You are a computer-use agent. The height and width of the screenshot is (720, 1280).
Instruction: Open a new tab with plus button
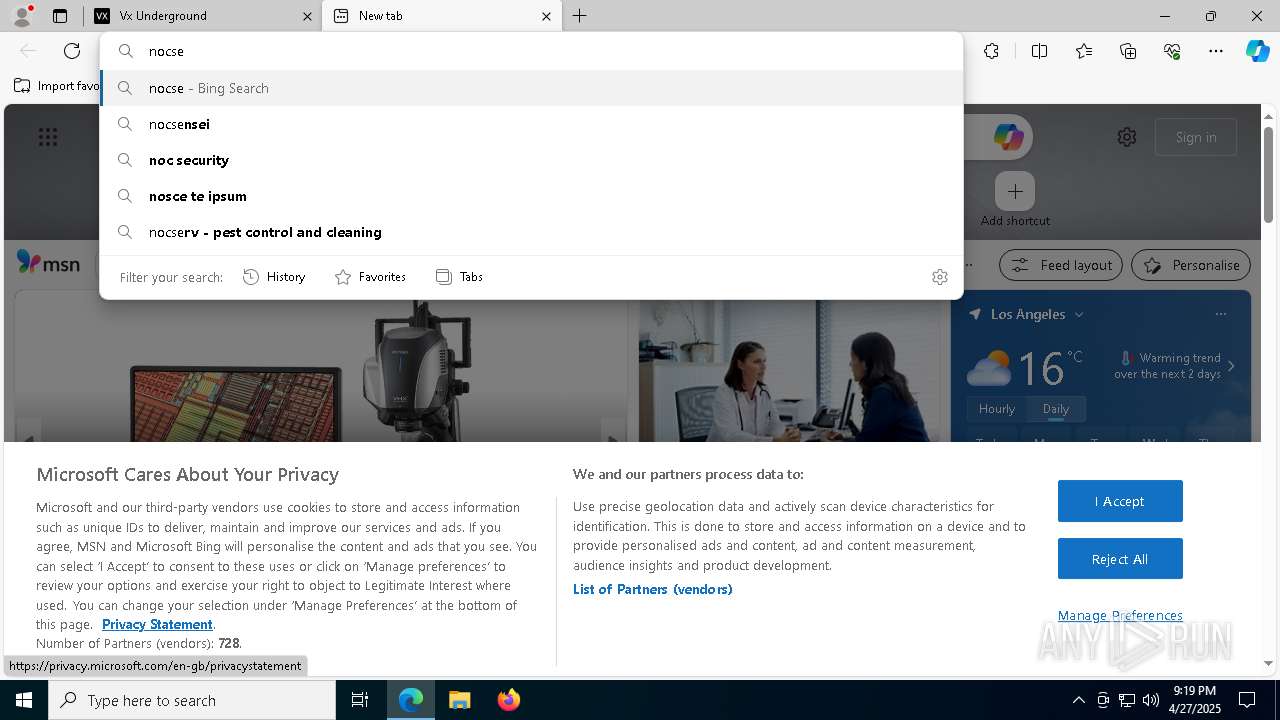pyautogui.click(x=579, y=16)
